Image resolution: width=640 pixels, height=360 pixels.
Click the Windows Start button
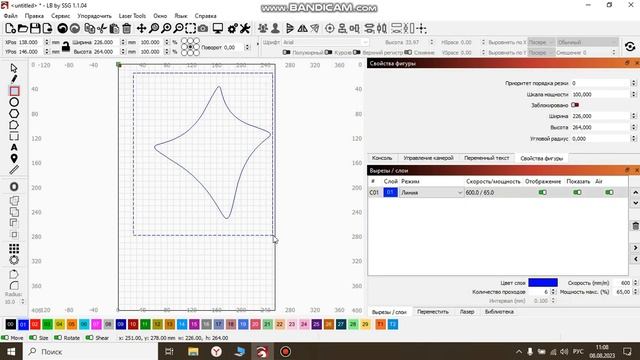coord(11,351)
